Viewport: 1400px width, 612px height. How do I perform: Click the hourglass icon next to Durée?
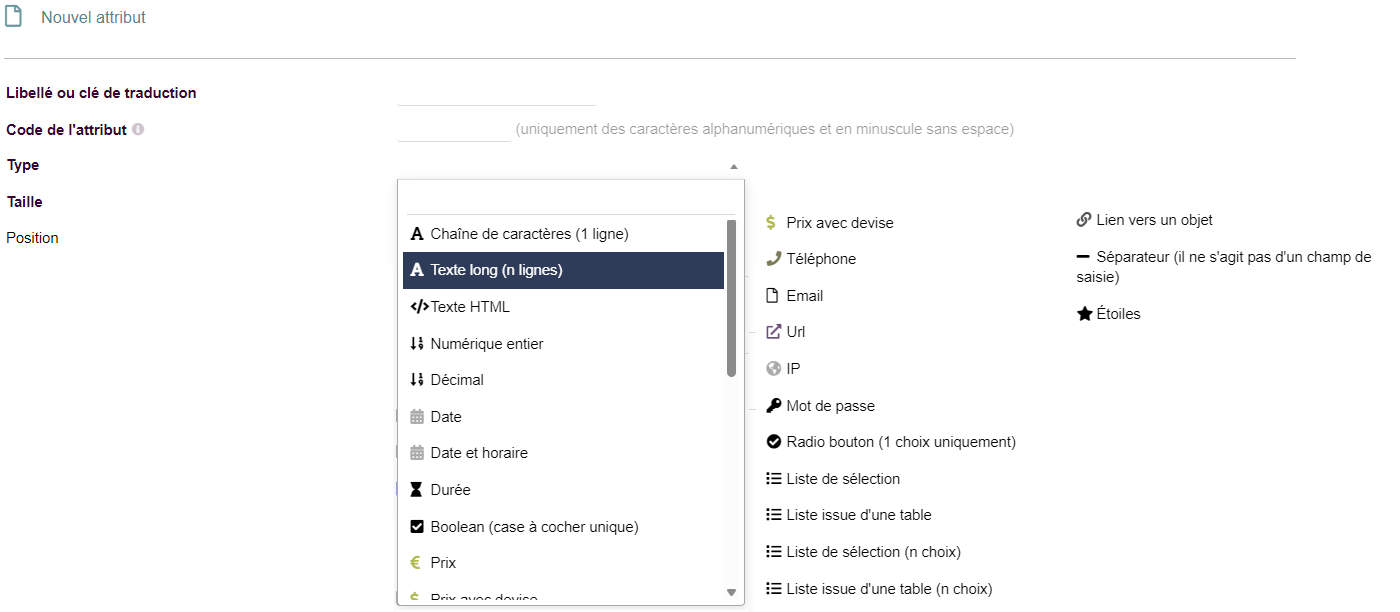pos(417,490)
